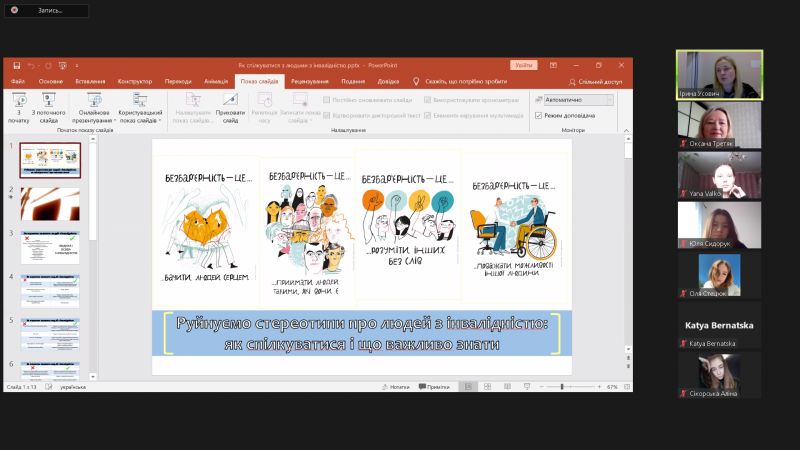Select slide 3 thumbnail in slide panel
This screenshot has width=800, height=450.
tap(51, 246)
